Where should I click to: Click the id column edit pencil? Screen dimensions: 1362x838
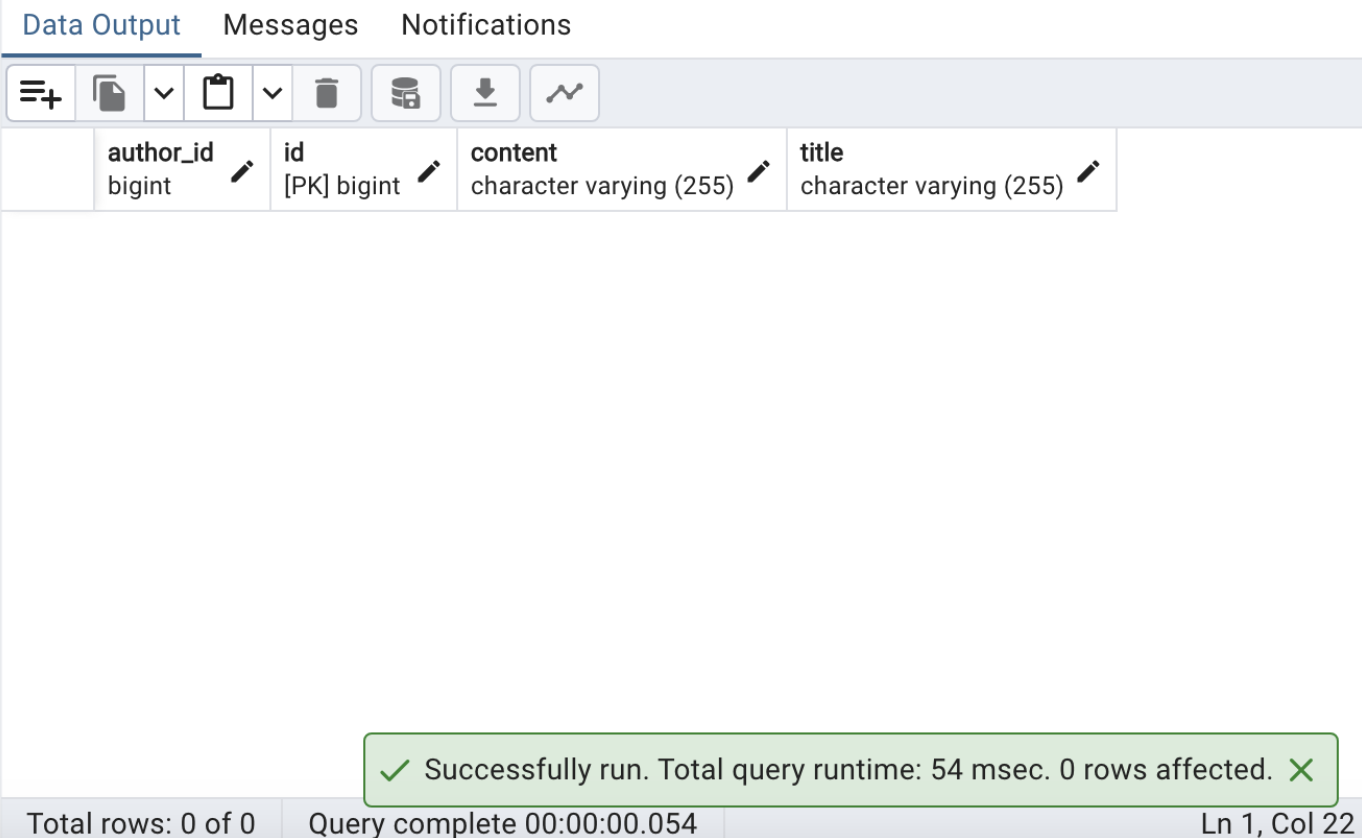429,171
